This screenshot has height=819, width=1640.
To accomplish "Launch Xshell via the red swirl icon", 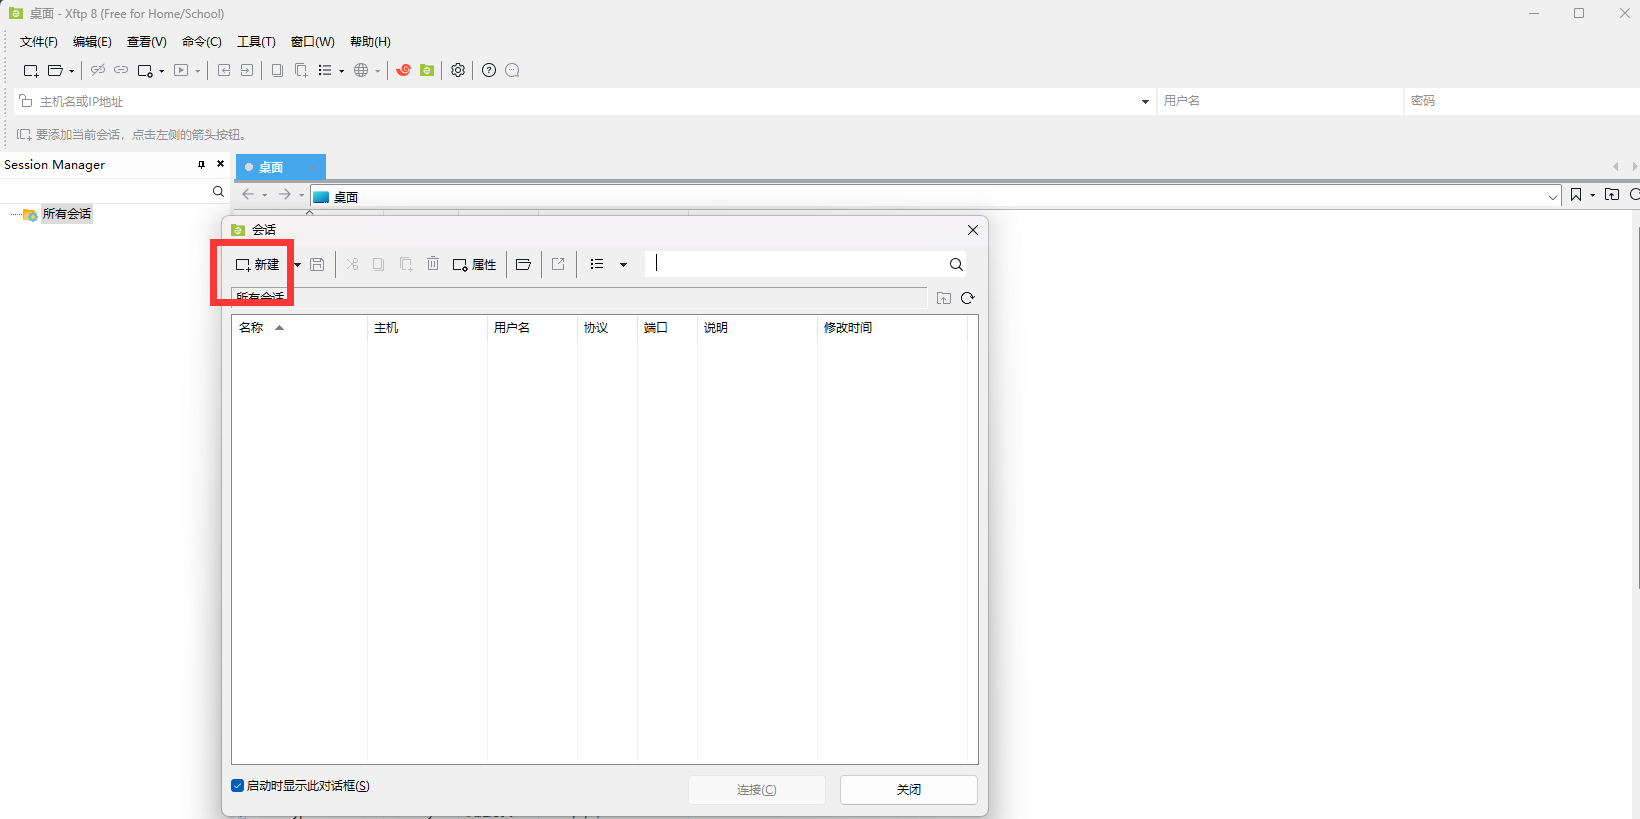I will click(x=404, y=70).
